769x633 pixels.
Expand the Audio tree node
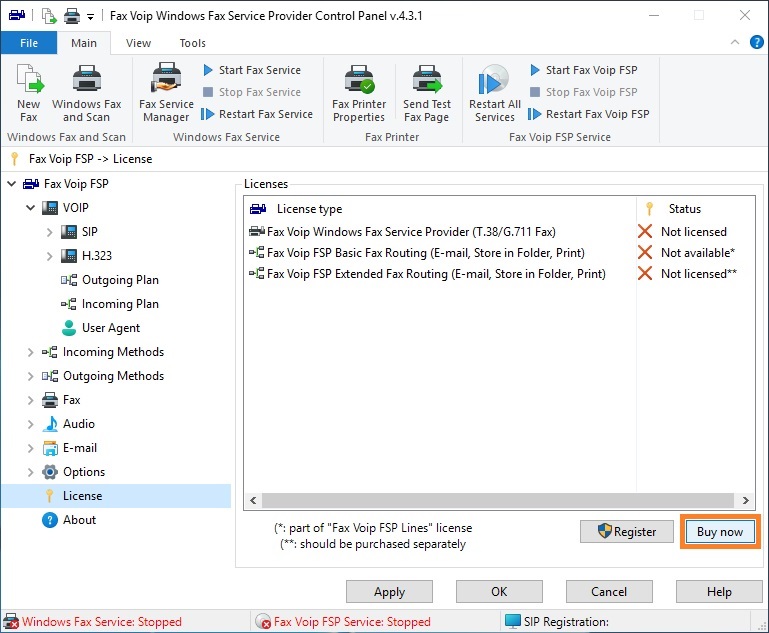coord(30,424)
